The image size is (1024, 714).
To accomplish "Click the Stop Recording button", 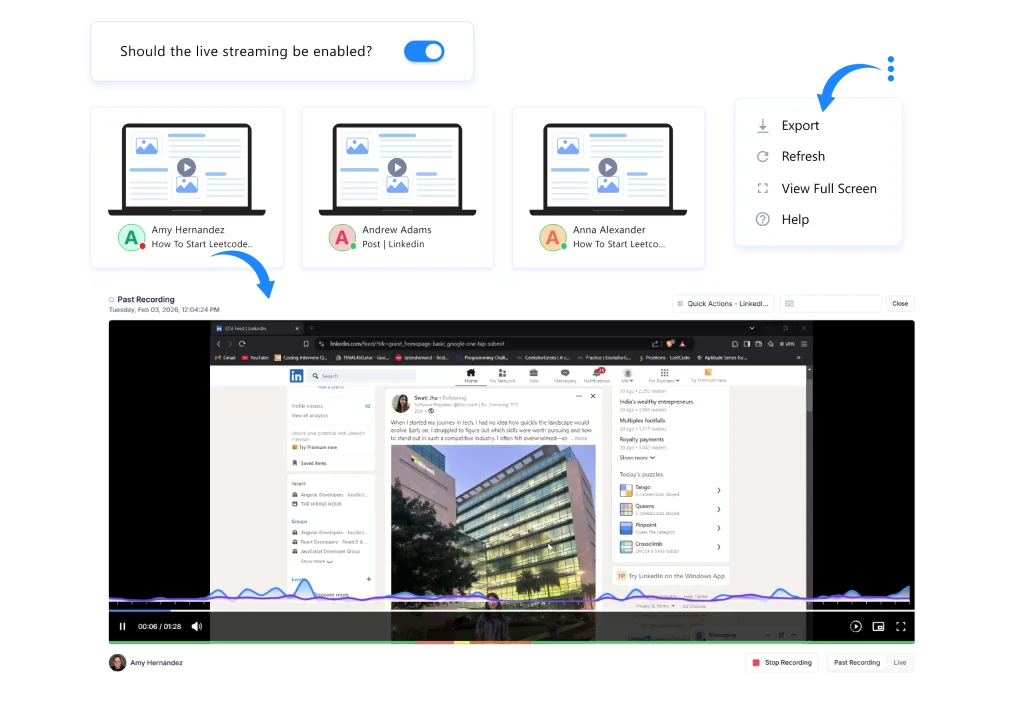I will (781, 662).
